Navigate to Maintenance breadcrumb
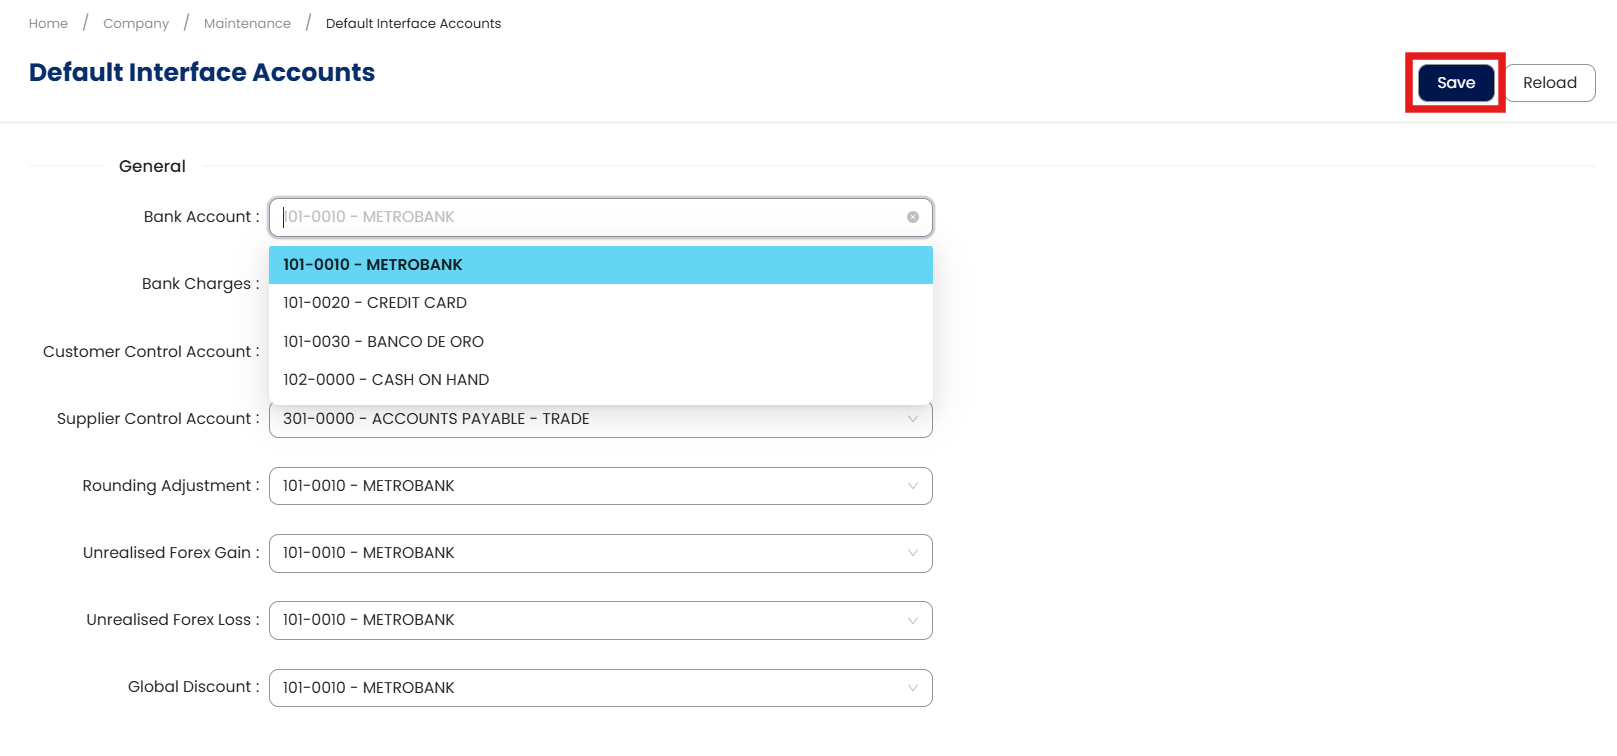This screenshot has height=756, width=1617. pyautogui.click(x=247, y=23)
